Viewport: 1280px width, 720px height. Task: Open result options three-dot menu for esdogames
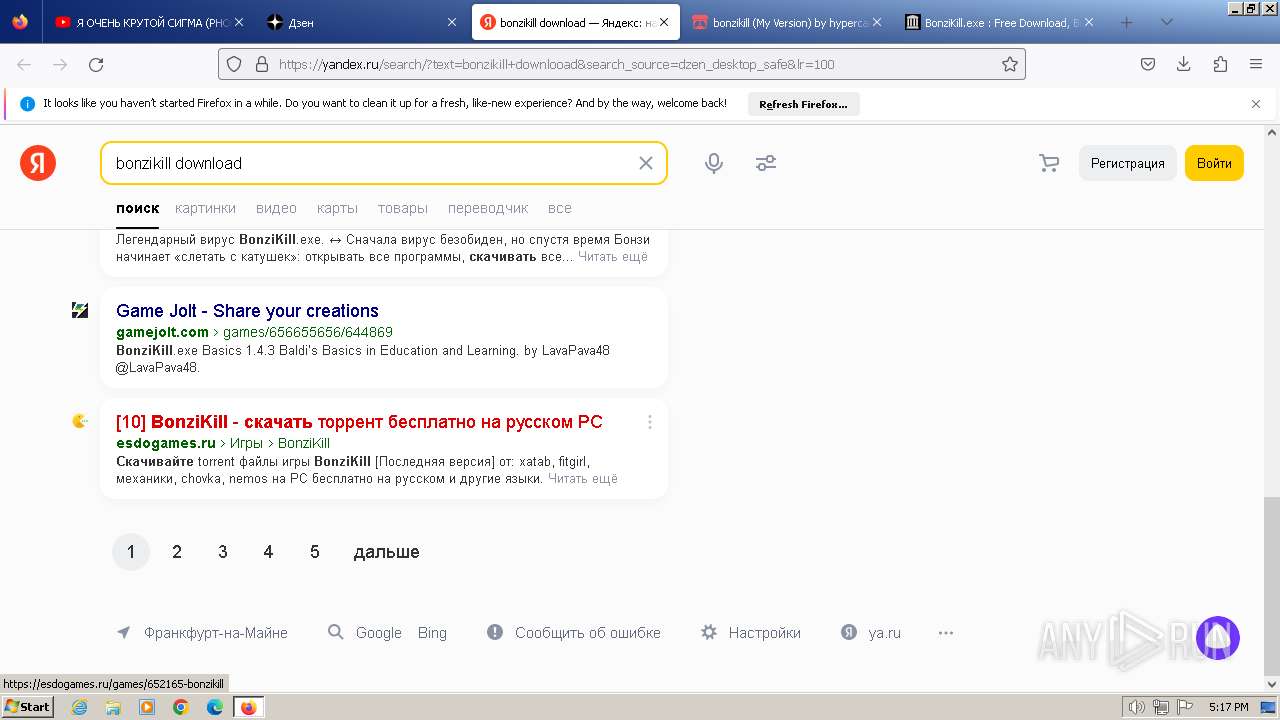(650, 422)
